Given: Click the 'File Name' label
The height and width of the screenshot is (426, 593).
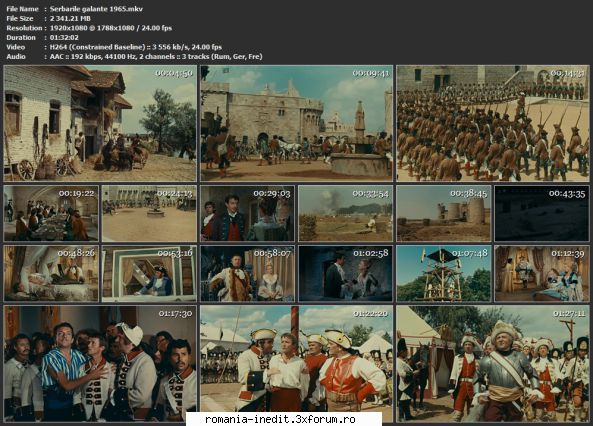Looking at the screenshot, I should pyautogui.click(x=22, y=9).
